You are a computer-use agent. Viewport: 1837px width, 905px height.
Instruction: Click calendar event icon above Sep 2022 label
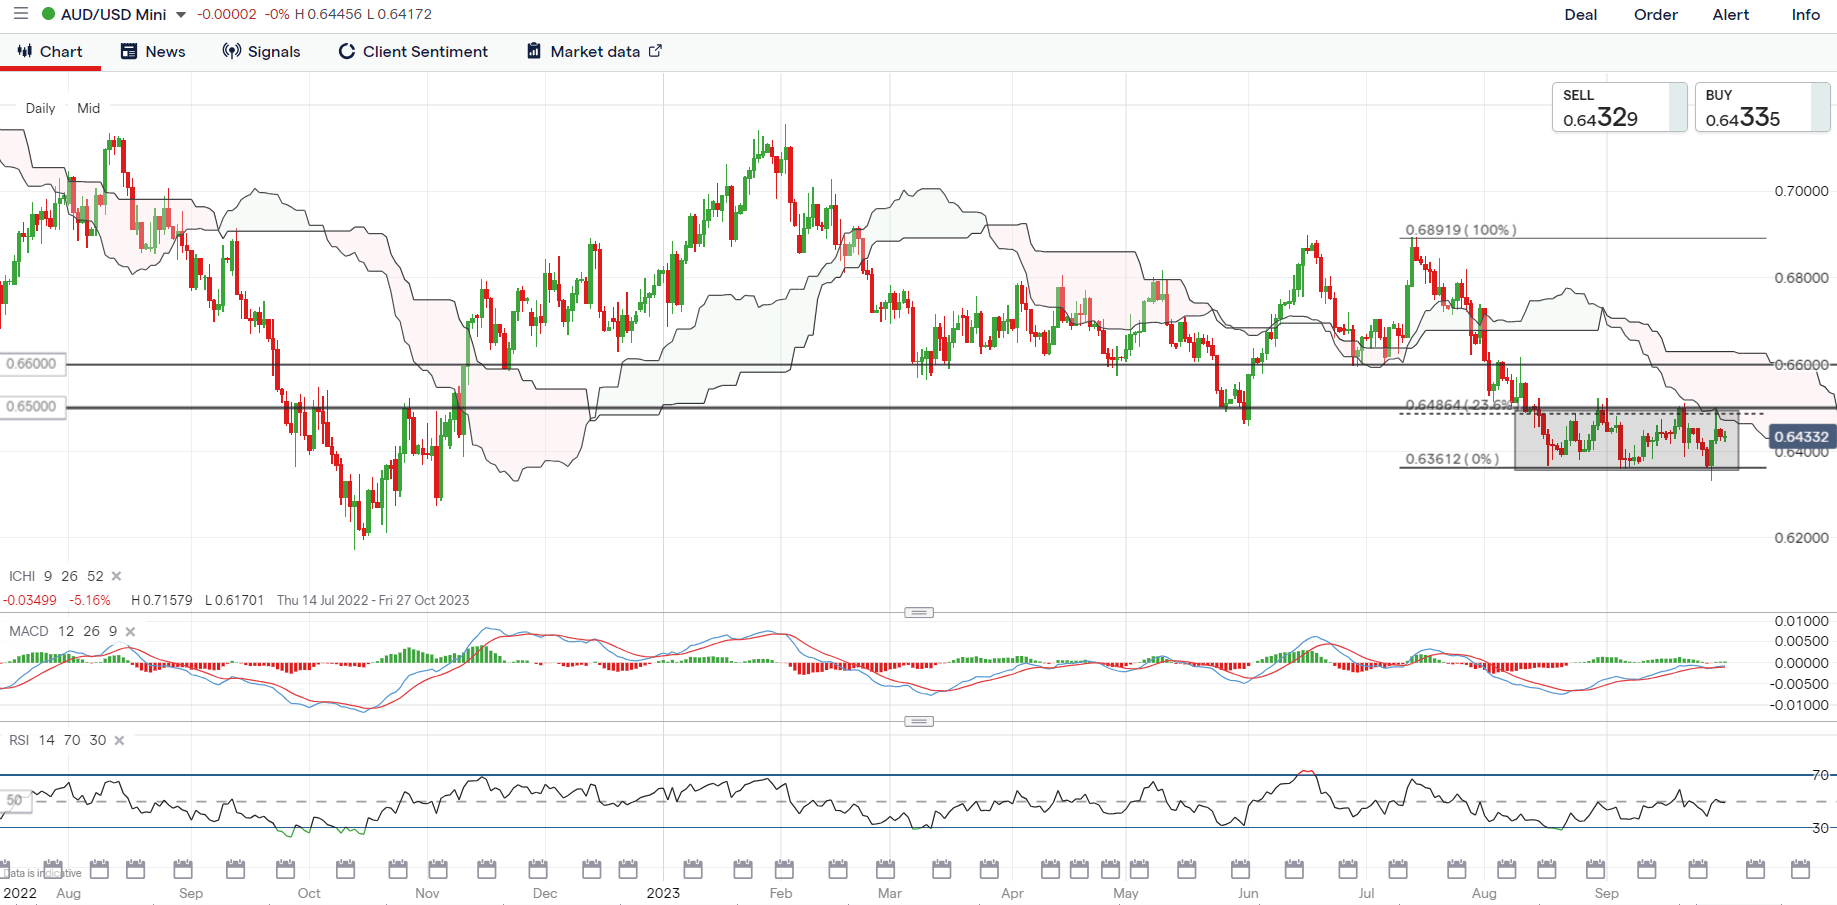(x=182, y=868)
